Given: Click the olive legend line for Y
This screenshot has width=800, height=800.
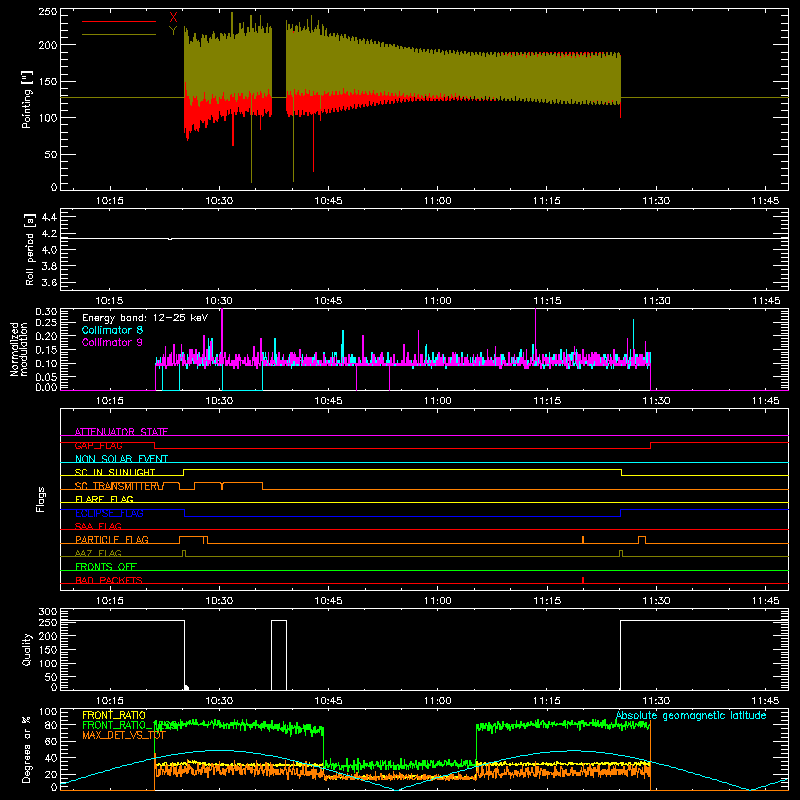Looking at the screenshot, I should [119, 35].
